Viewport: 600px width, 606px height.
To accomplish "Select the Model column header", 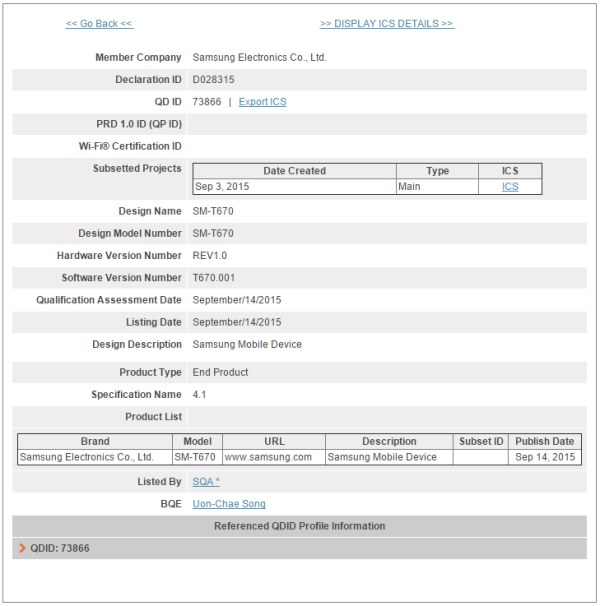I will click(197, 441).
